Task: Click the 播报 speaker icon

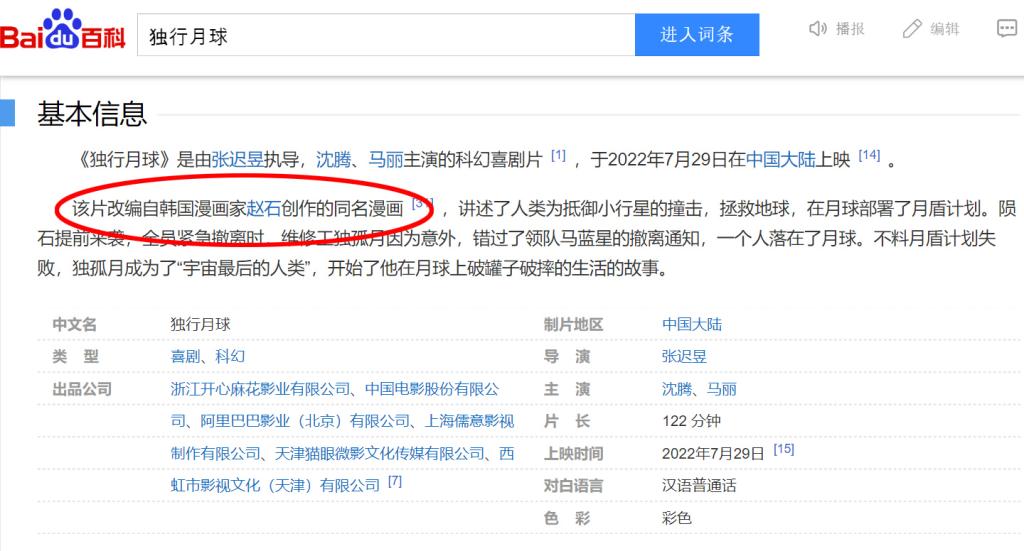Action: 818,29
